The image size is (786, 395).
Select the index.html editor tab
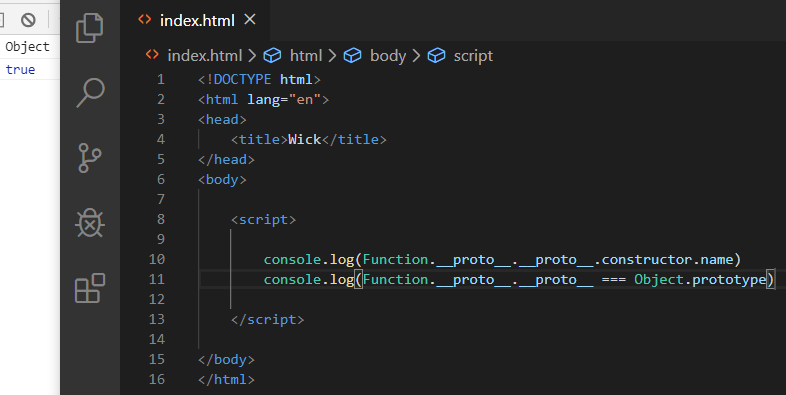[x=195, y=21]
